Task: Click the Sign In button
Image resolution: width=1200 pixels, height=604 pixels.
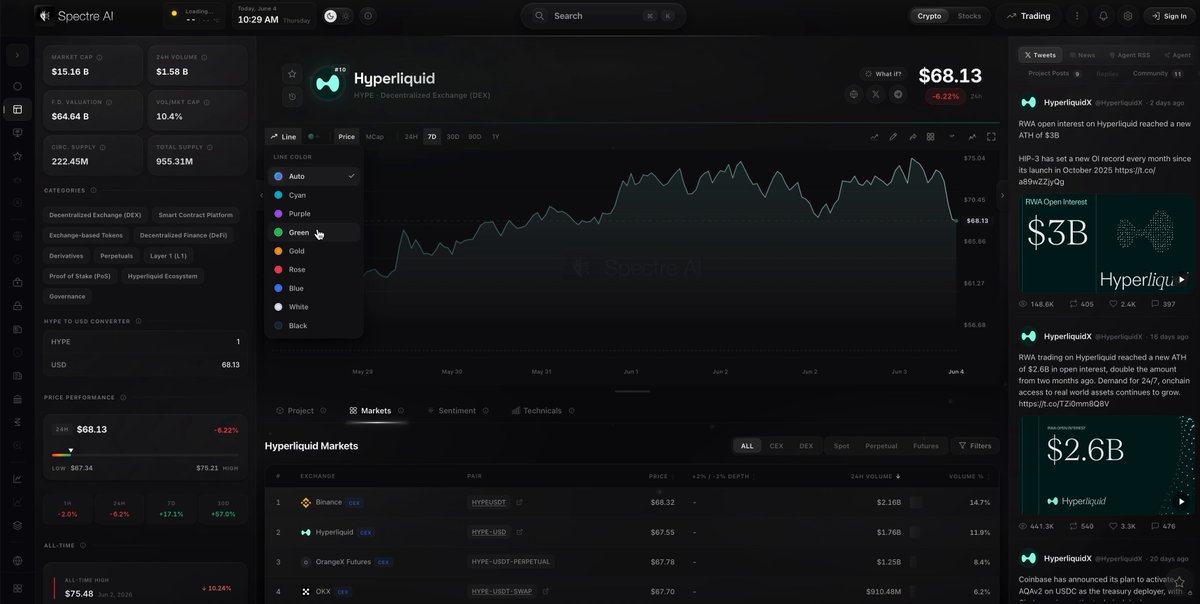Action: (1169, 16)
